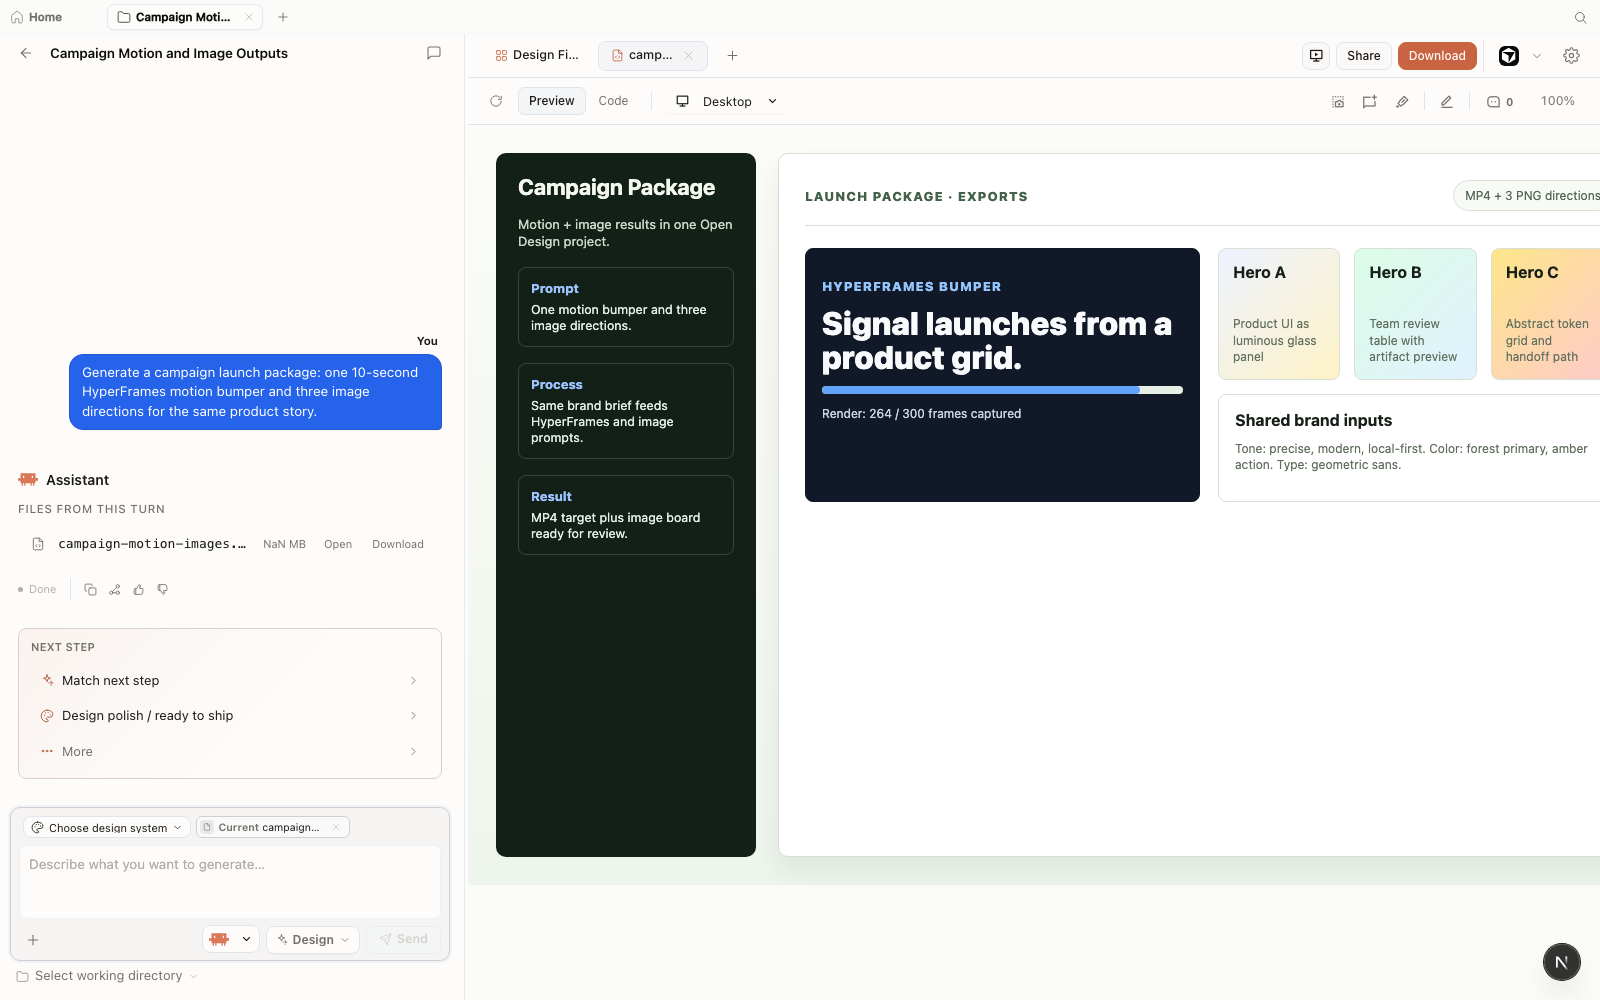Viewport: 1600px width, 1000px height.
Task: Share the assistant response with share icon
Action: tap(114, 590)
